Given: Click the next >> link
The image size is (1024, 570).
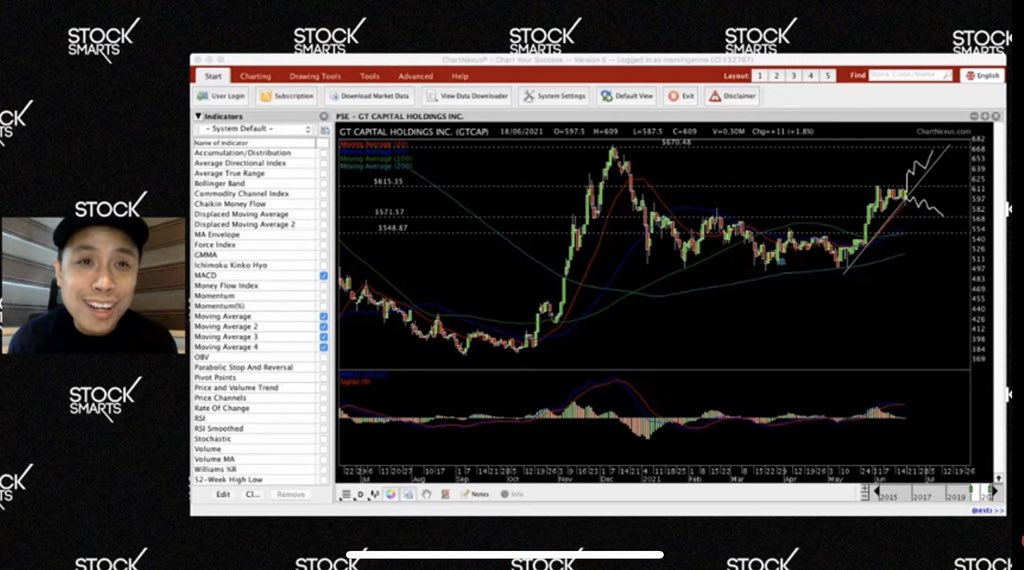Looking at the screenshot, I should click(987, 511).
